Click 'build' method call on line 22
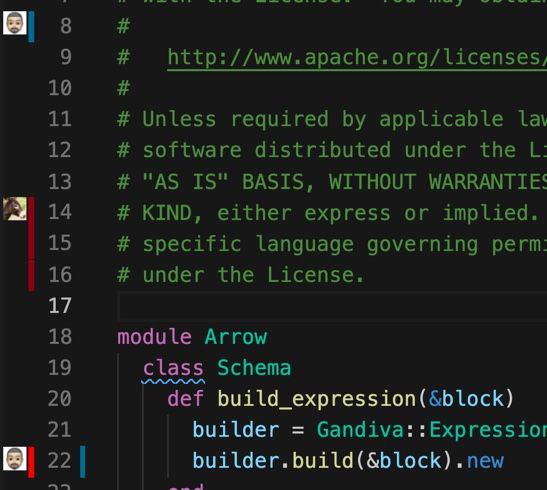This screenshot has width=547, height=490. pos(323,461)
